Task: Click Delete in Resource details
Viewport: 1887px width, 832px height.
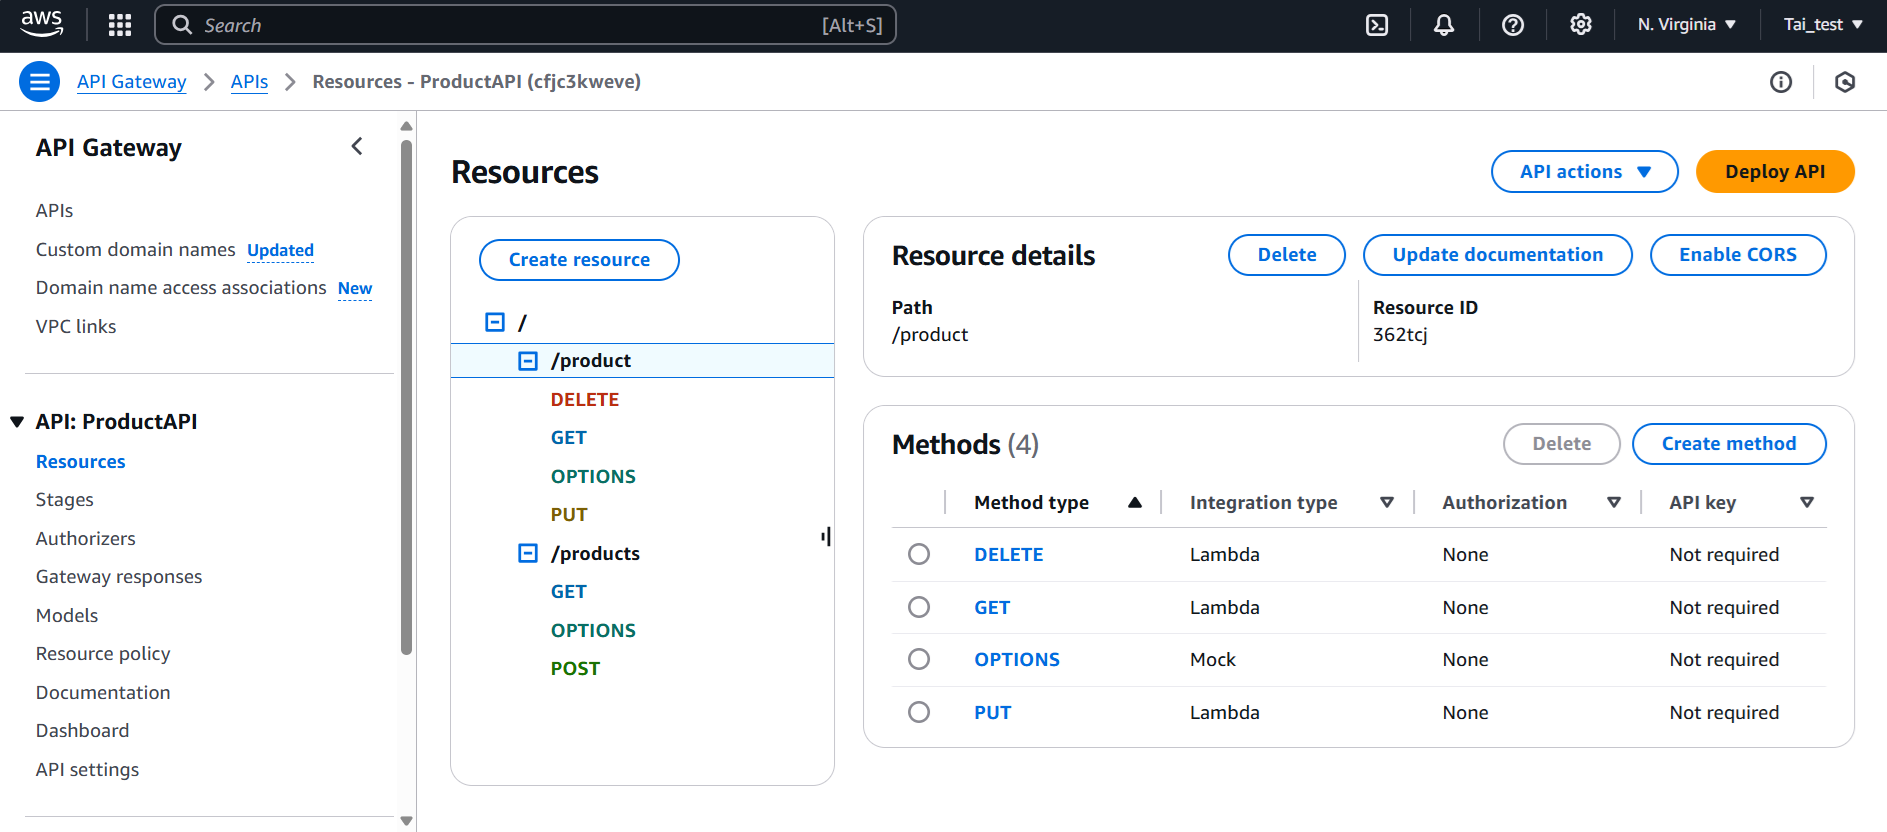Action: (x=1287, y=255)
